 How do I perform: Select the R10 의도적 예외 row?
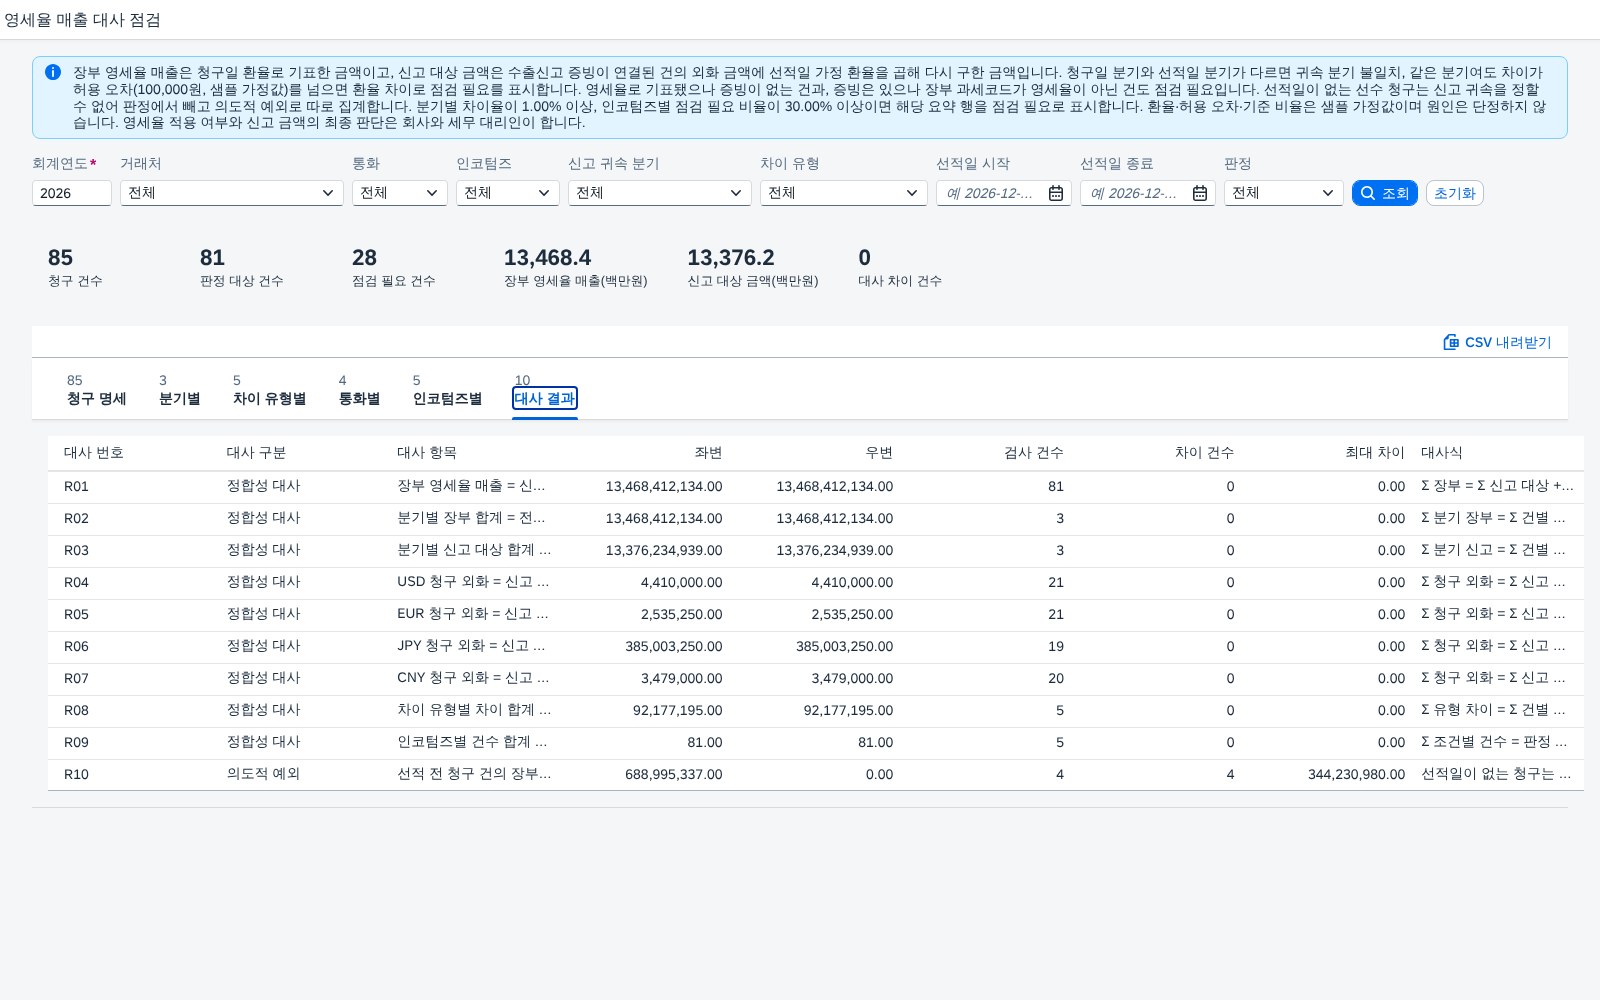pyautogui.click(x=816, y=774)
